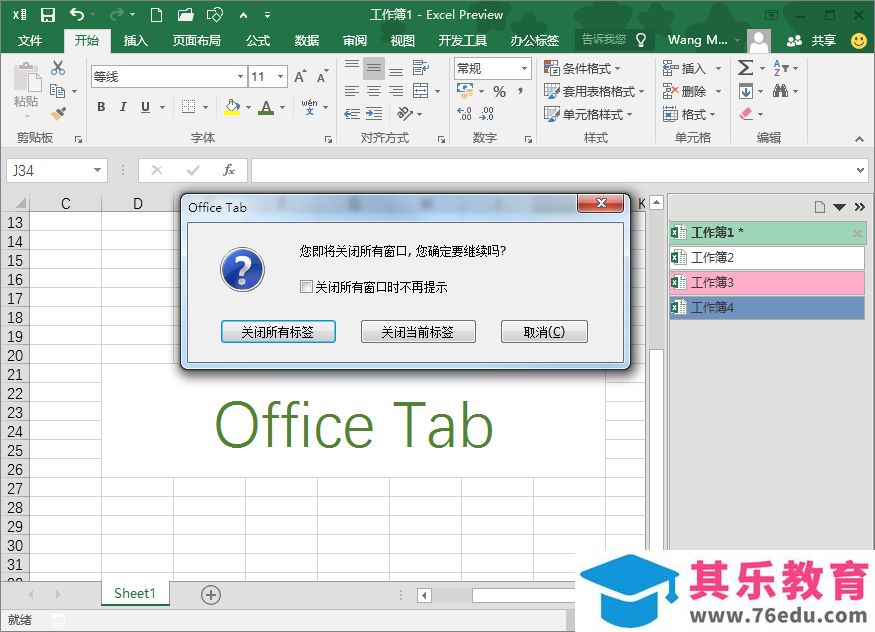This screenshot has width=875, height=632.
Task: Expand the formula bar chevron
Action: (860, 170)
